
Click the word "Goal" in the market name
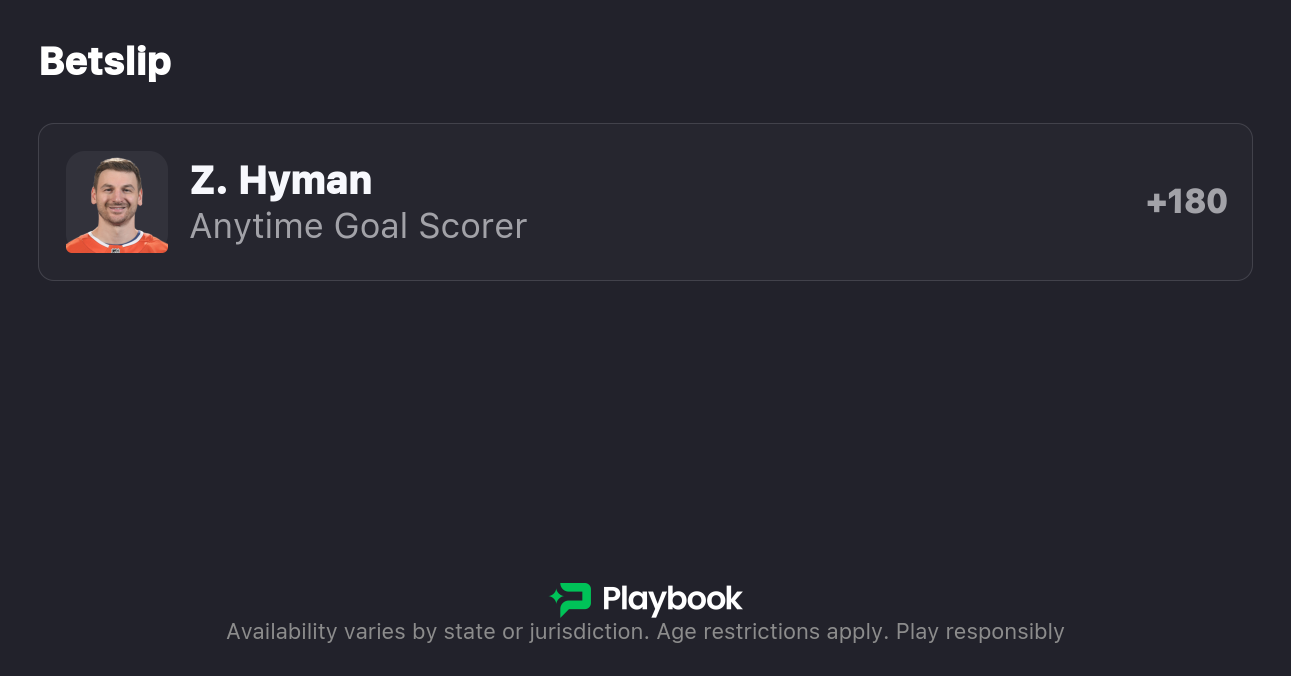[x=370, y=227]
